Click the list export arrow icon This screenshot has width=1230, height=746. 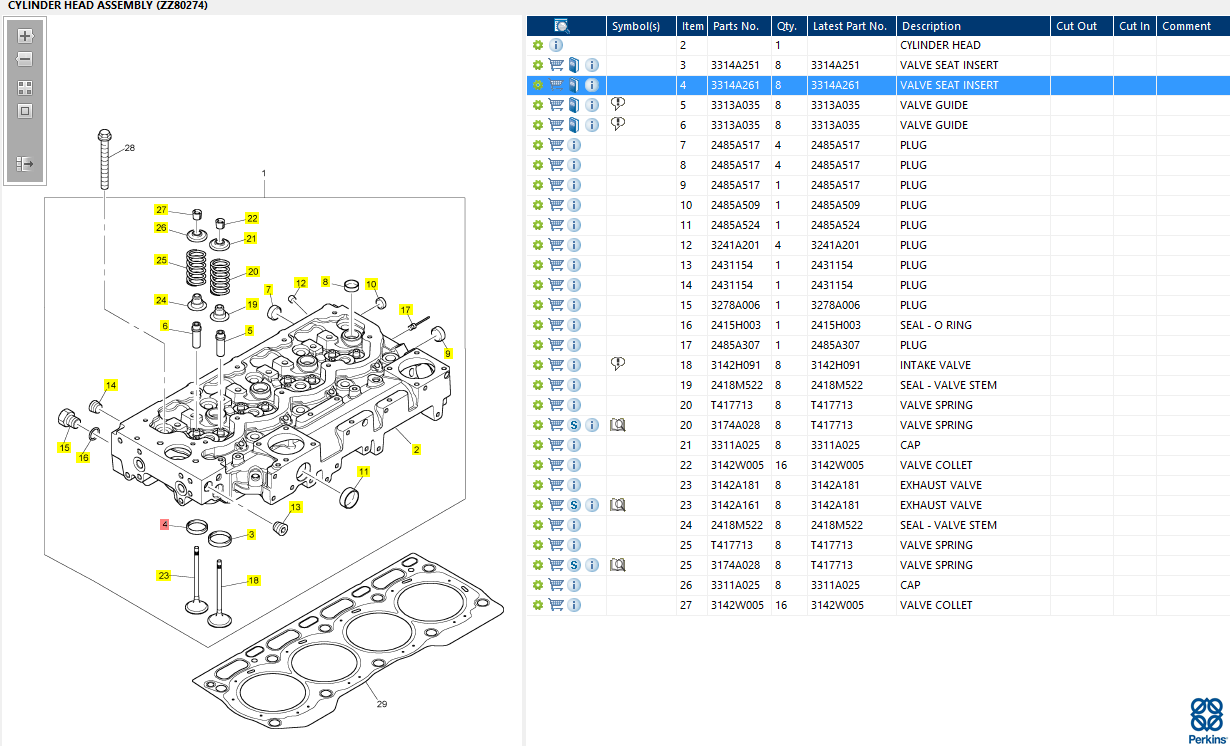click(26, 163)
